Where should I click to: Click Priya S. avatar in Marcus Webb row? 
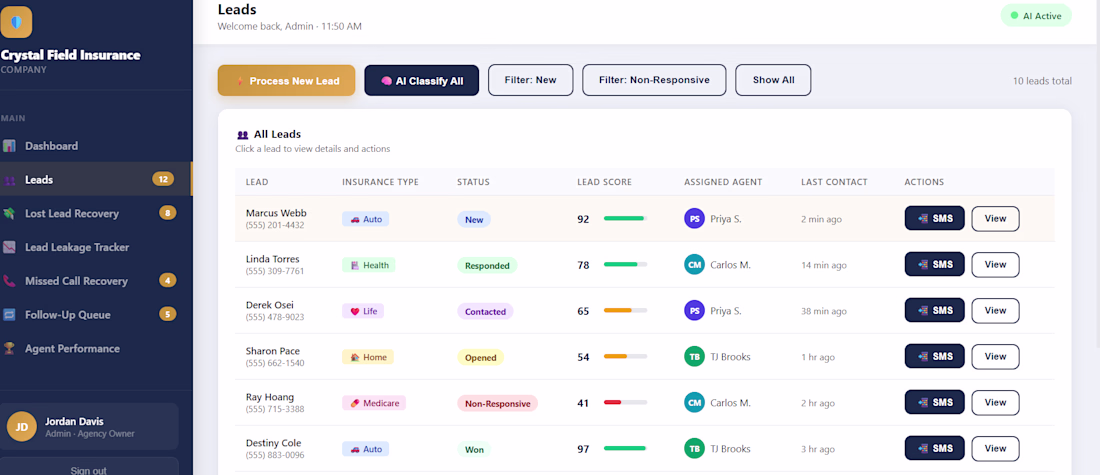694,219
